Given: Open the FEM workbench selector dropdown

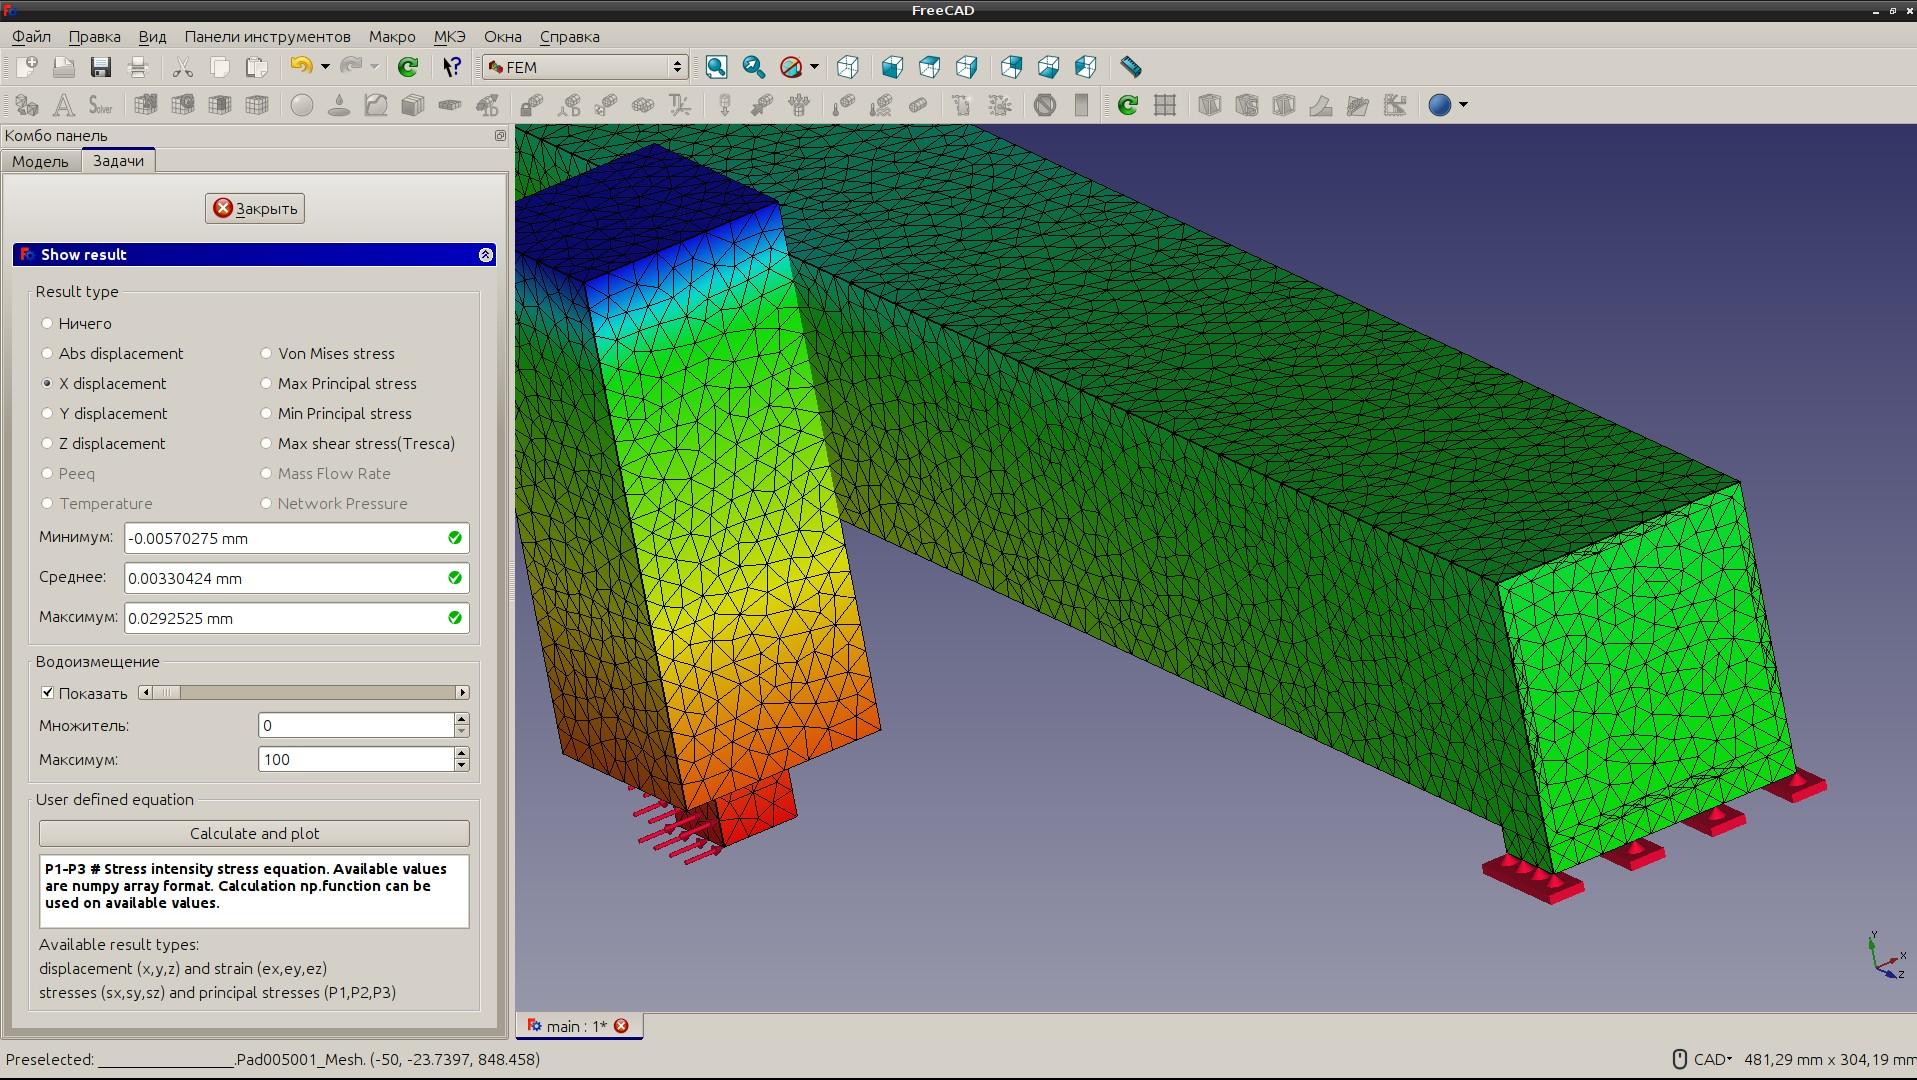Looking at the screenshot, I should (585, 67).
